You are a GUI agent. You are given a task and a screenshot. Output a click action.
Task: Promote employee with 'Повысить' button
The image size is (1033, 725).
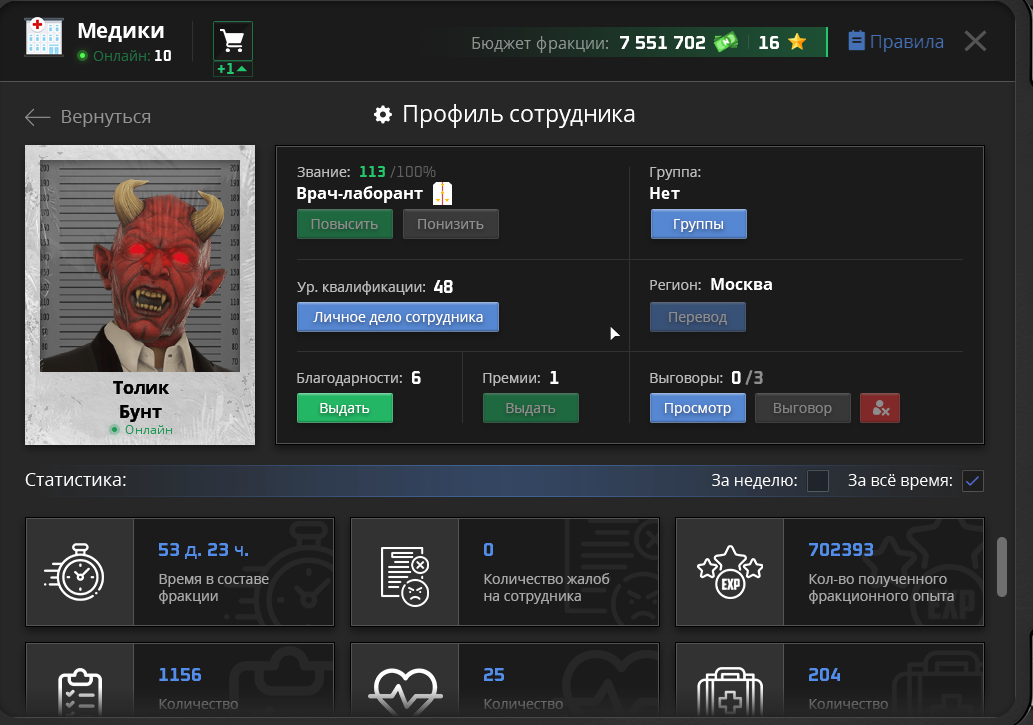point(344,224)
